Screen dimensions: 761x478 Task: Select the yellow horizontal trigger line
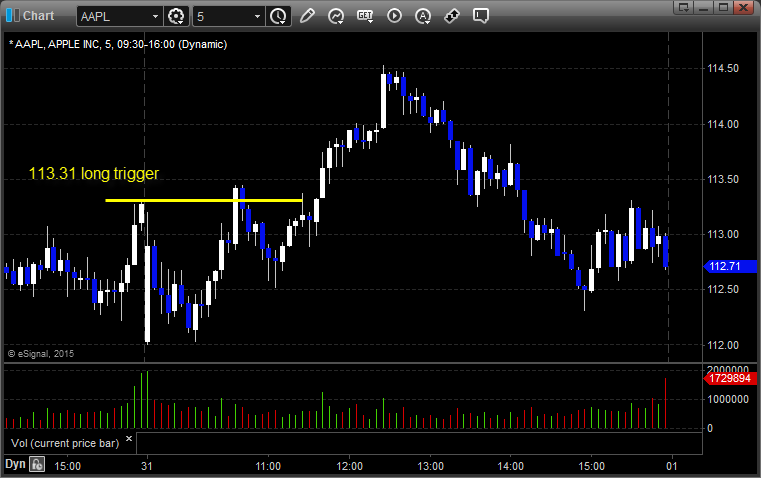tap(204, 200)
